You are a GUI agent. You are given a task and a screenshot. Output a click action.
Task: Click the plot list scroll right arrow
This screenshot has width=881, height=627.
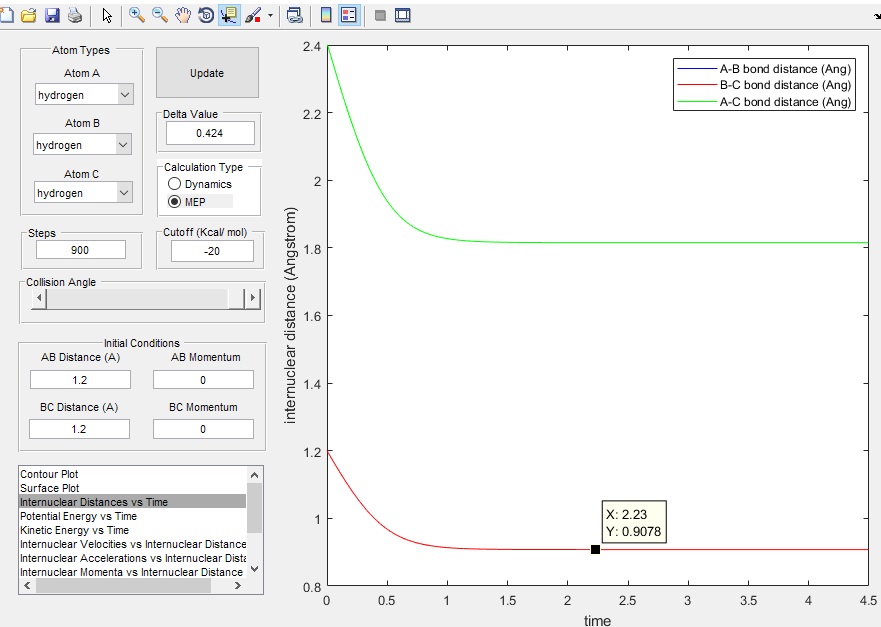click(x=238, y=585)
